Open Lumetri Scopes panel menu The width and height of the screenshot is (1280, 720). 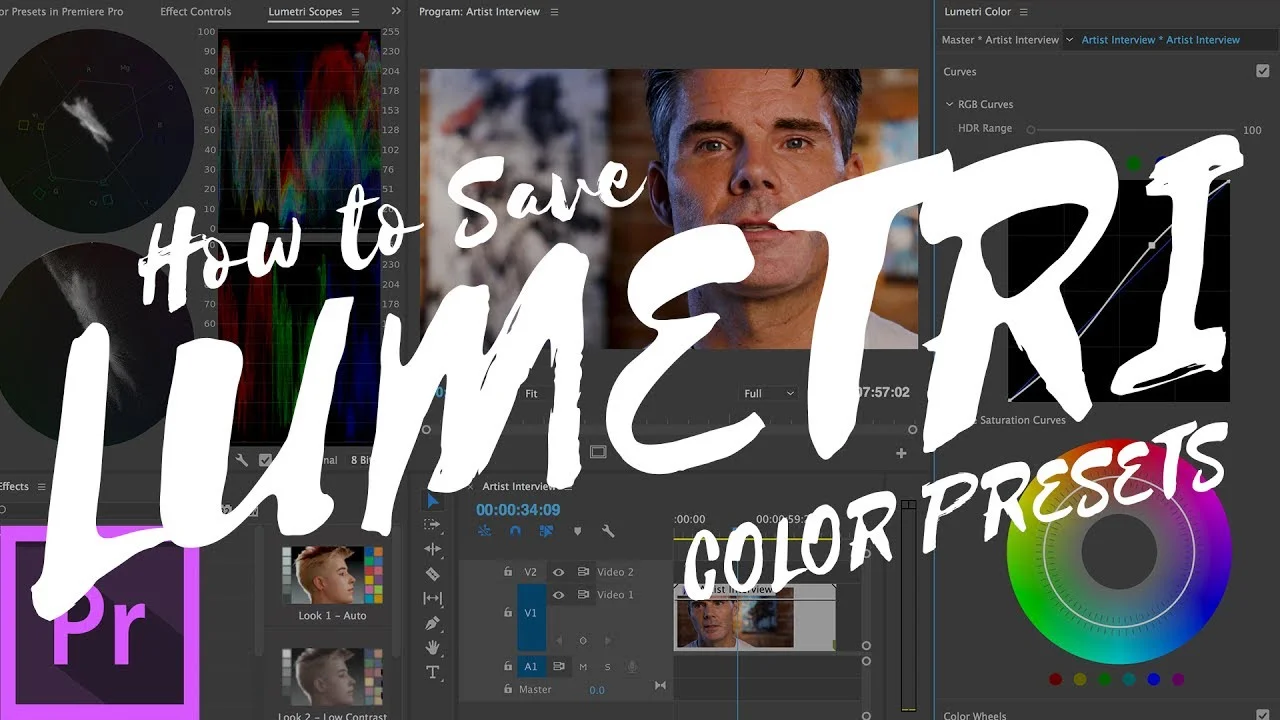[354, 12]
